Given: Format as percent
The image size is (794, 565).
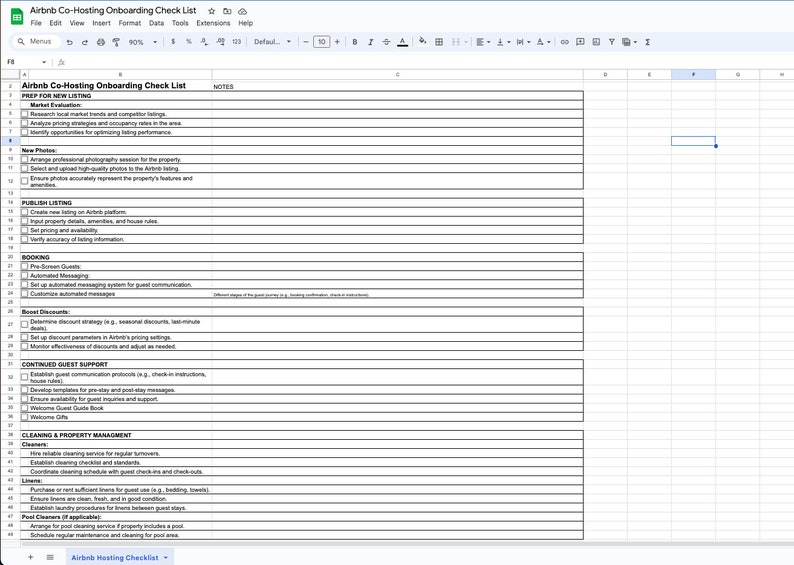Looking at the screenshot, I should (188, 42).
